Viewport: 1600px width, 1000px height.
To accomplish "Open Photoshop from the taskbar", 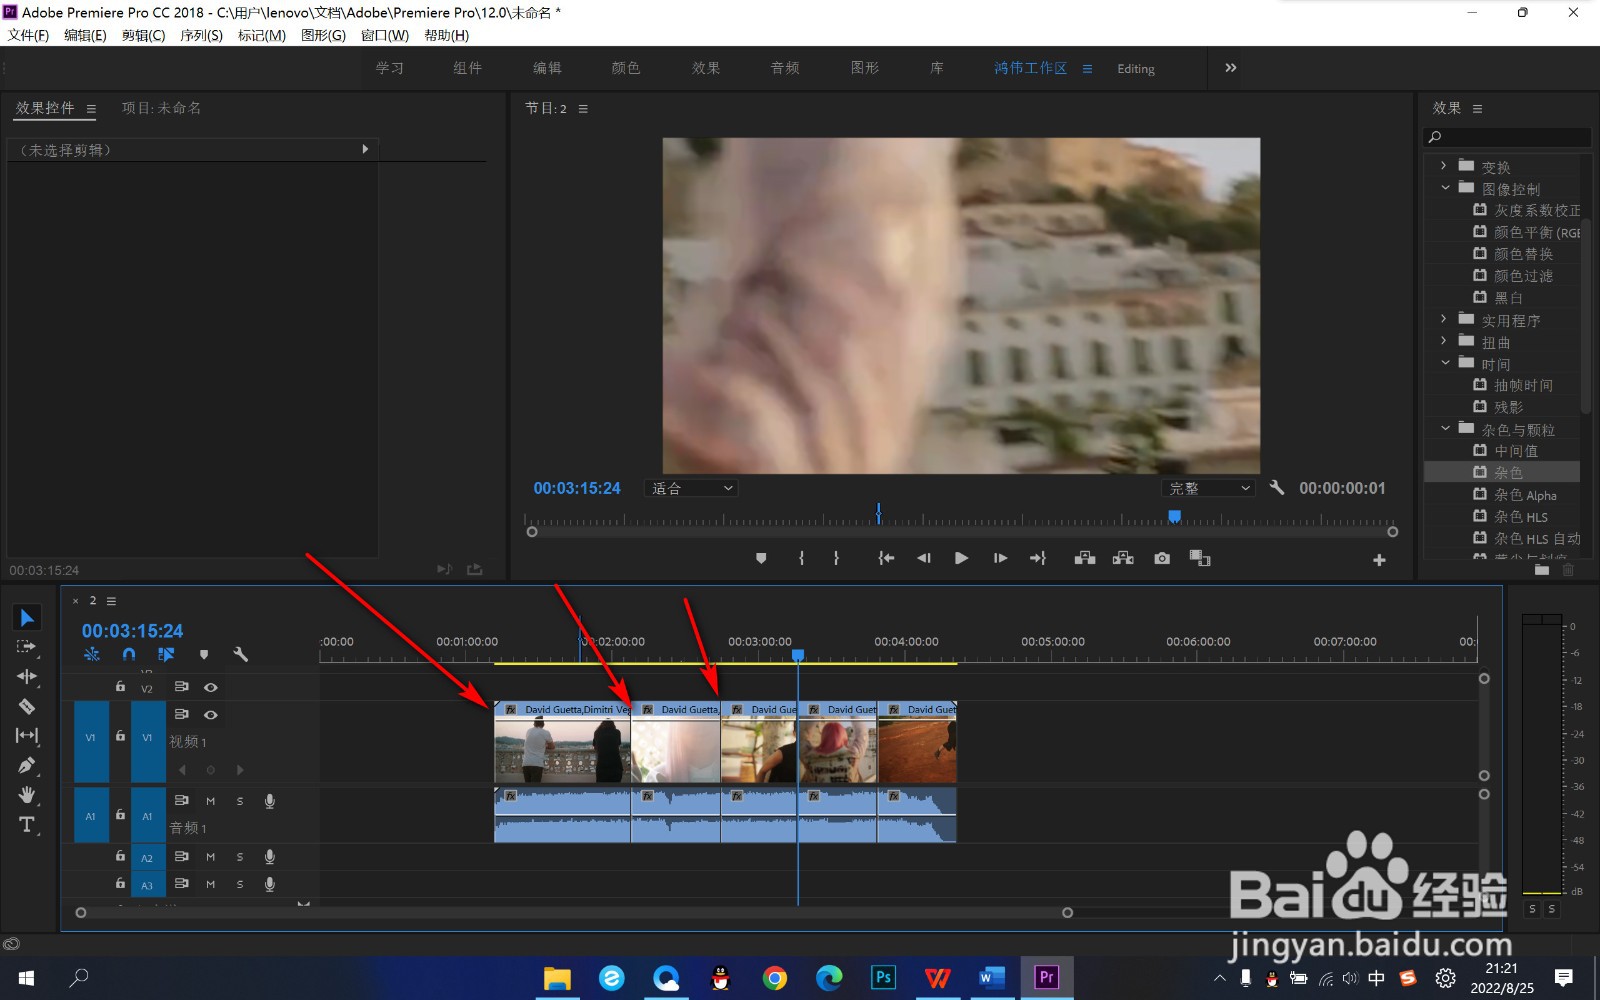I will point(883,977).
